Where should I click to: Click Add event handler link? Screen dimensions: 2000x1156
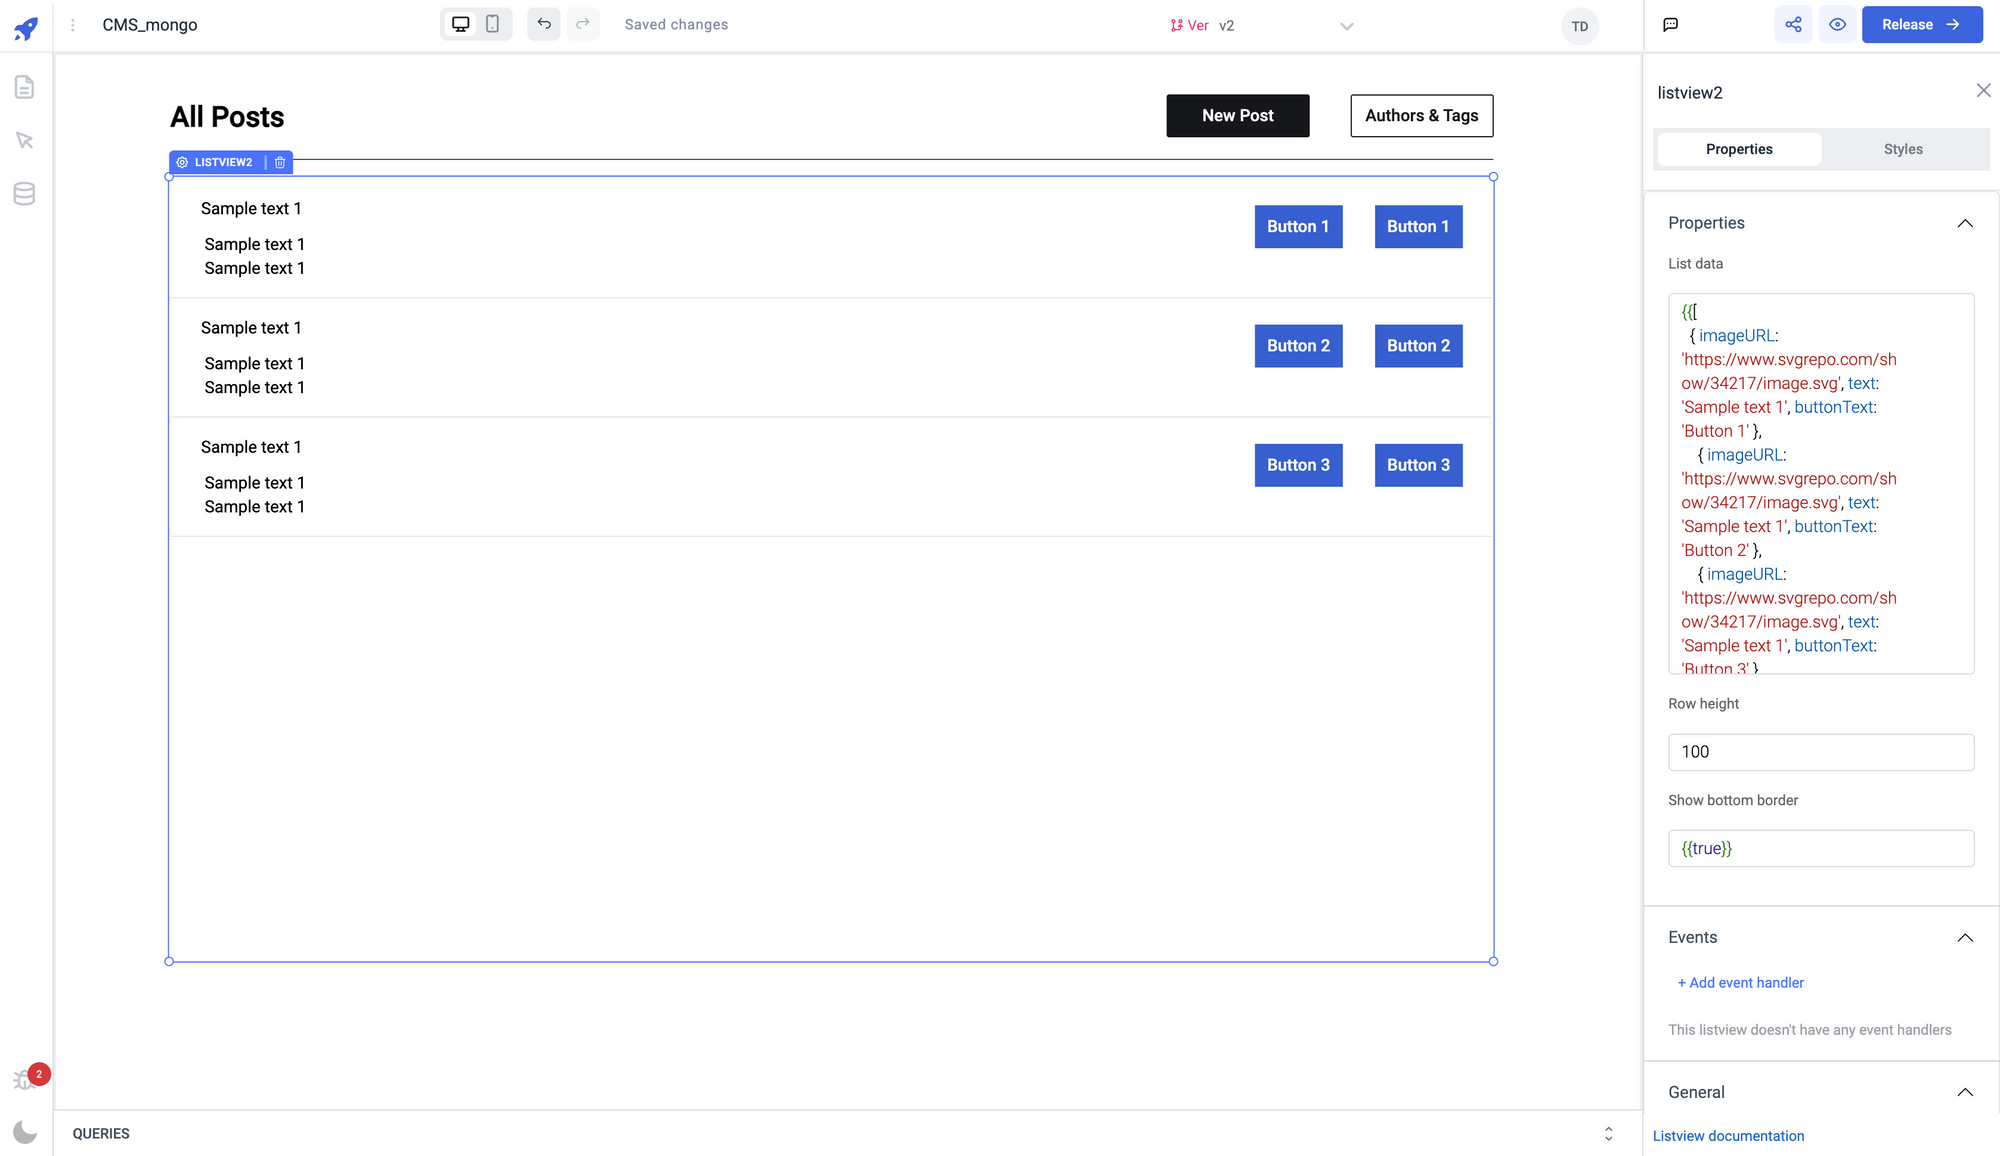tap(1741, 983)
